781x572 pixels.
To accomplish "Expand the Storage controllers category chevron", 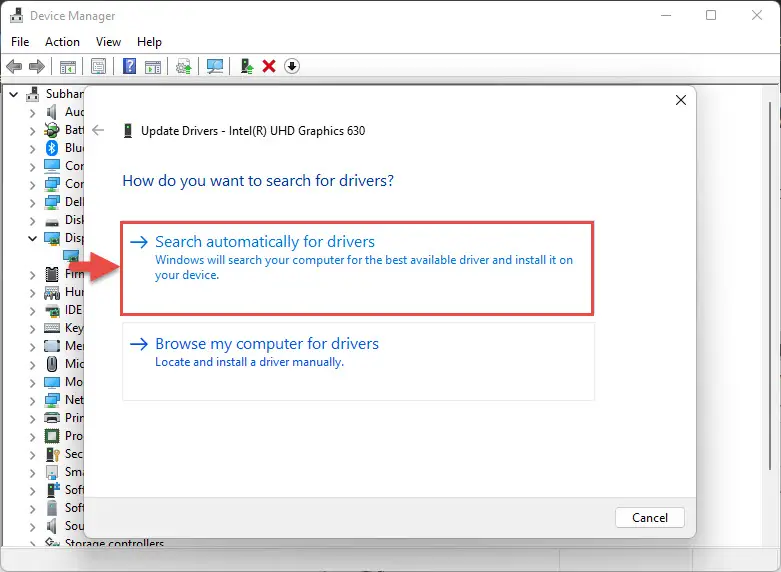I will pos(32,544).
